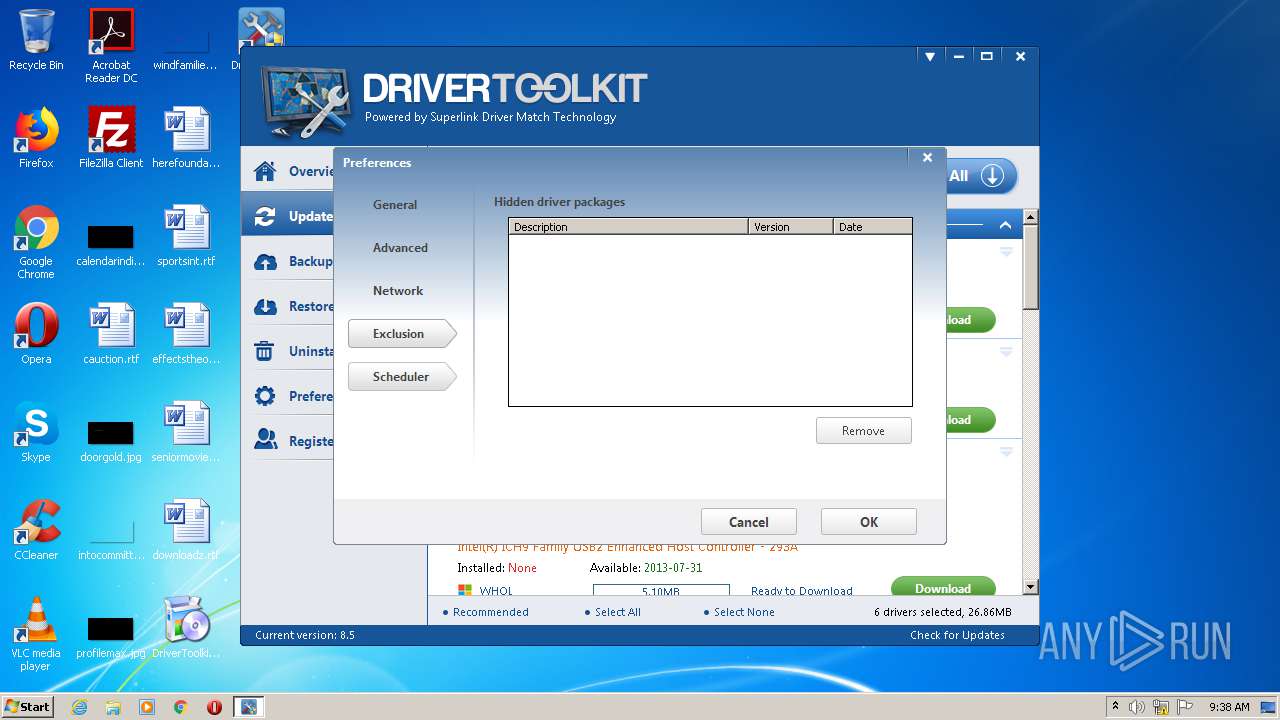The width and height of the screenshot is (1280, 720).
Task: Click the Start button
Action: [28, 707]
